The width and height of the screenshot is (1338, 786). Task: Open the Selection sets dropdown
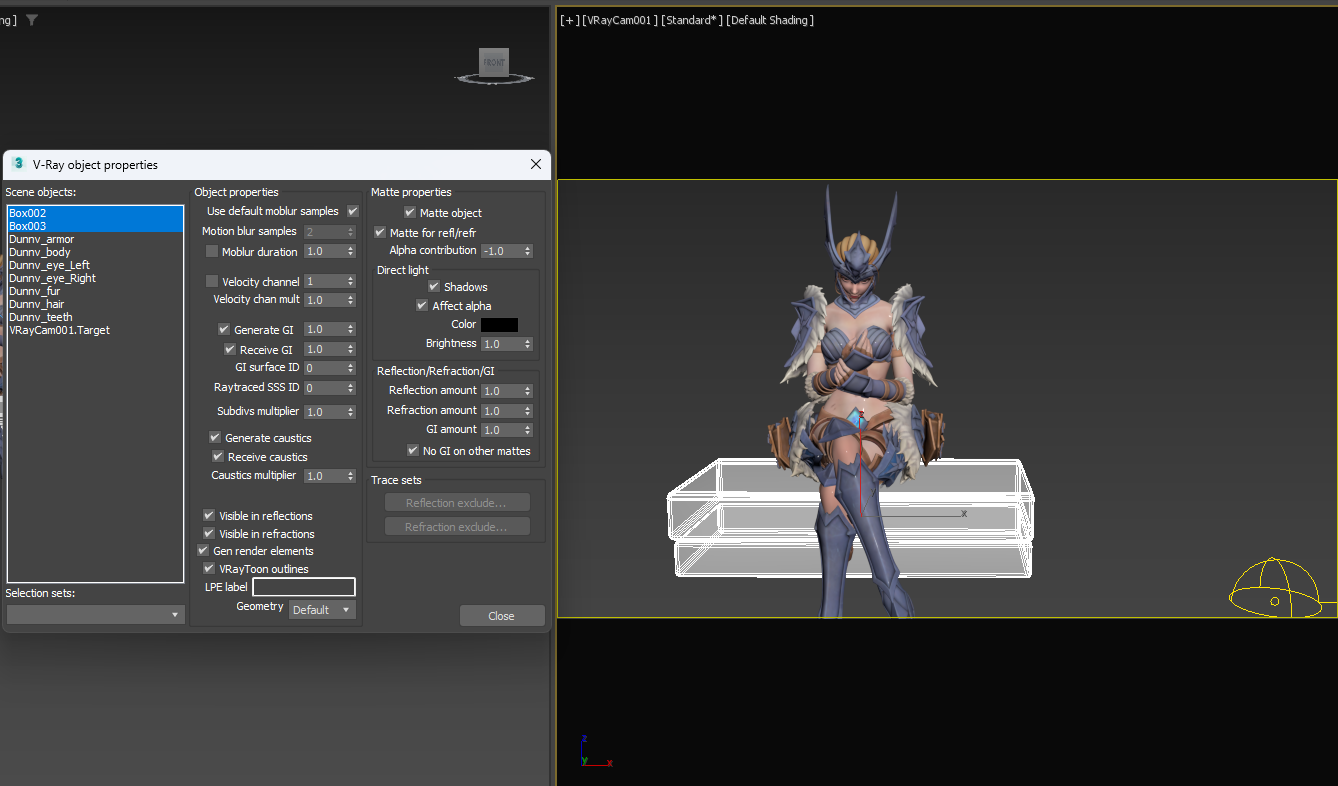(95, 614)
